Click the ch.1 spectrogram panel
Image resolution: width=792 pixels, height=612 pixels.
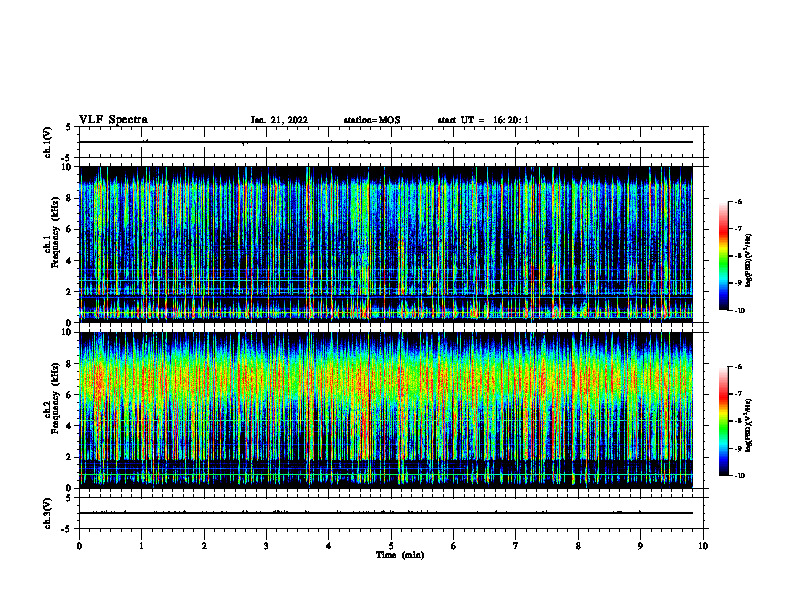386,244
